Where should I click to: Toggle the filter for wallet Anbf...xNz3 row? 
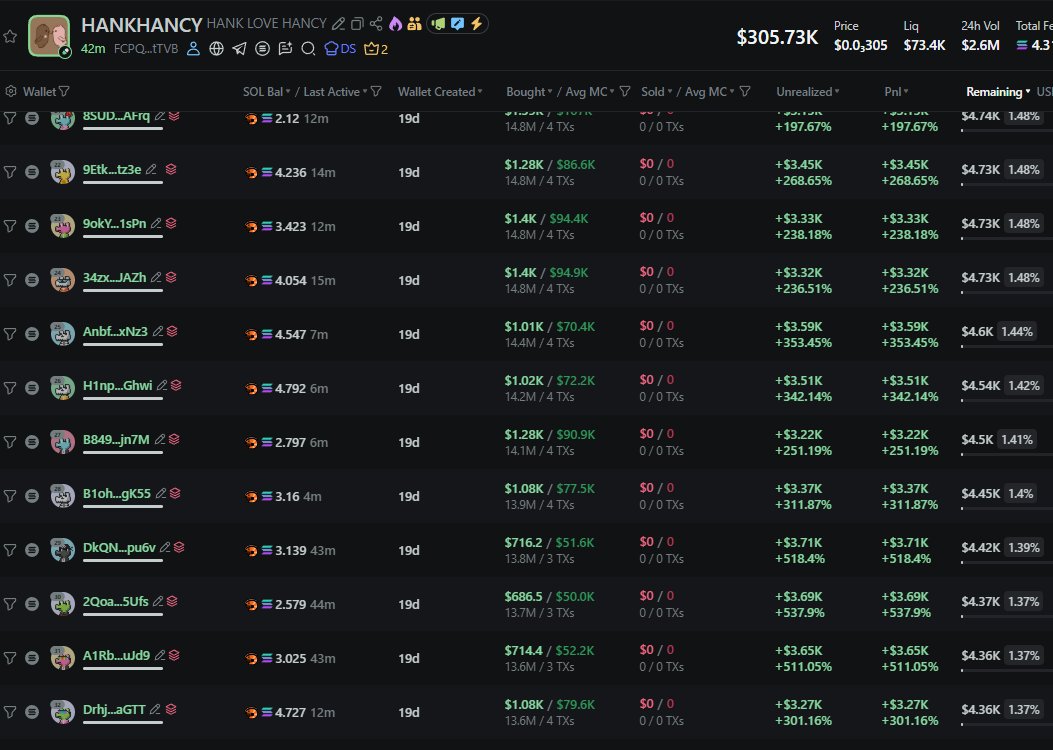[x=10, y=333]
